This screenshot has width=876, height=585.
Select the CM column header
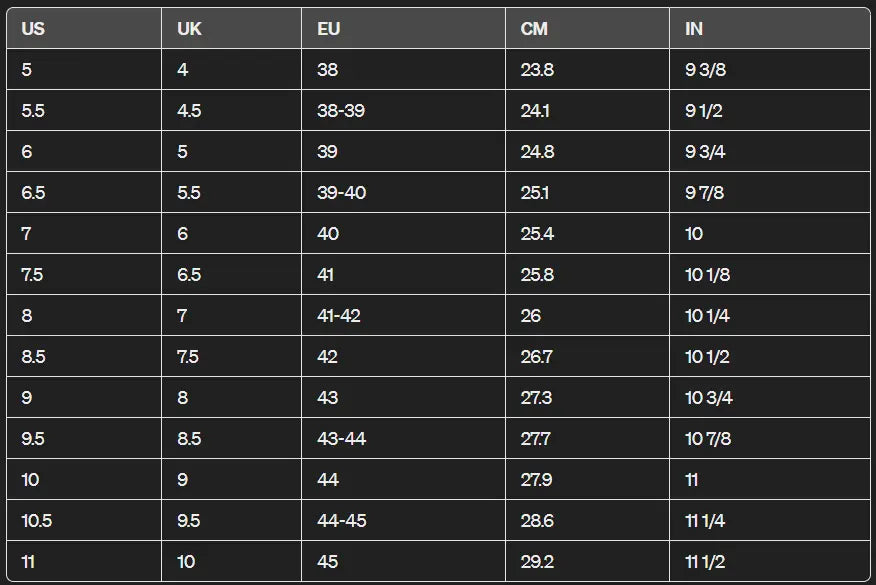pyautogui.click(x=534, y=29)
